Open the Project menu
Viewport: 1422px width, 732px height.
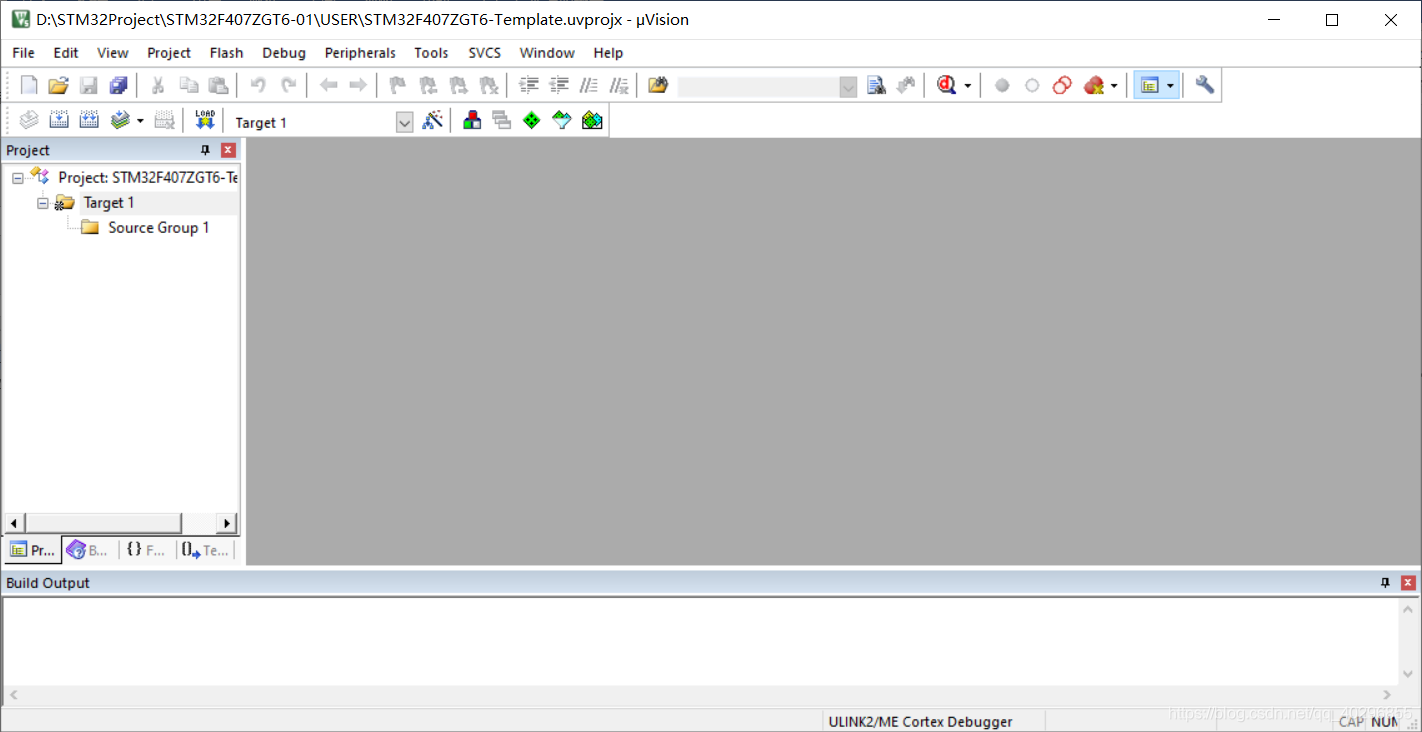tap(169, 53)
